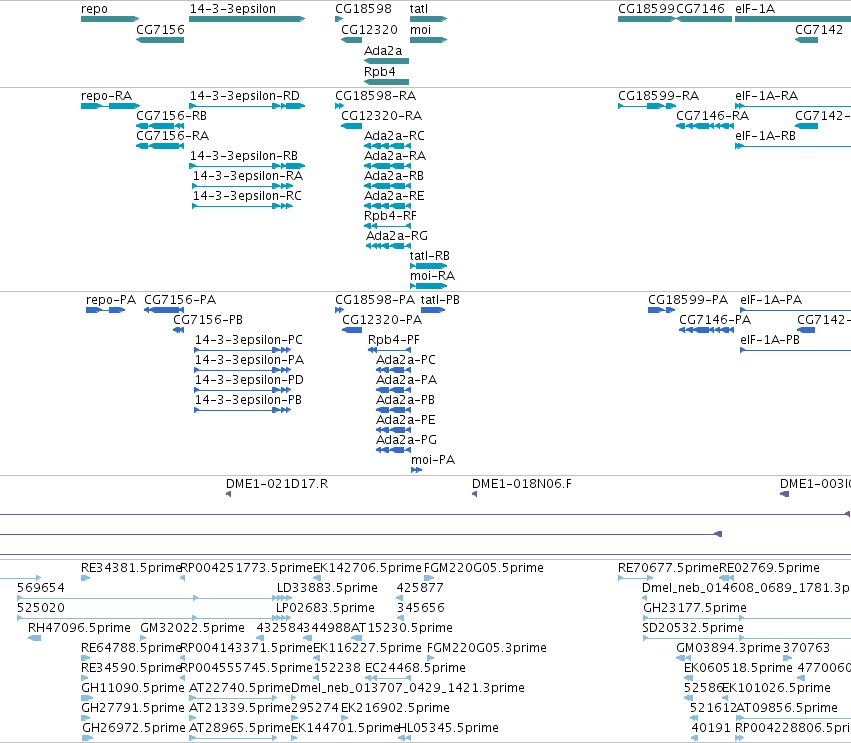The width and height of the screenshot is (851, 743).
Task: Select protein 14-3-3epsilon-PD
Action: click(x=243, y=390)
